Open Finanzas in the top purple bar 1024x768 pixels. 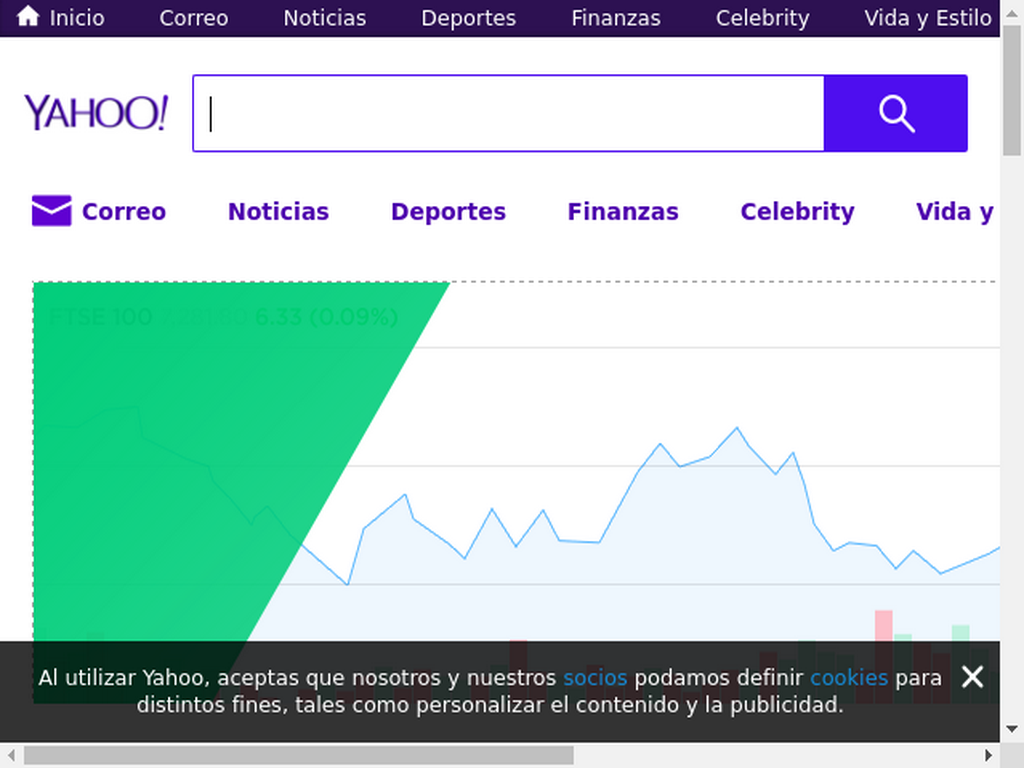[616, 18]
